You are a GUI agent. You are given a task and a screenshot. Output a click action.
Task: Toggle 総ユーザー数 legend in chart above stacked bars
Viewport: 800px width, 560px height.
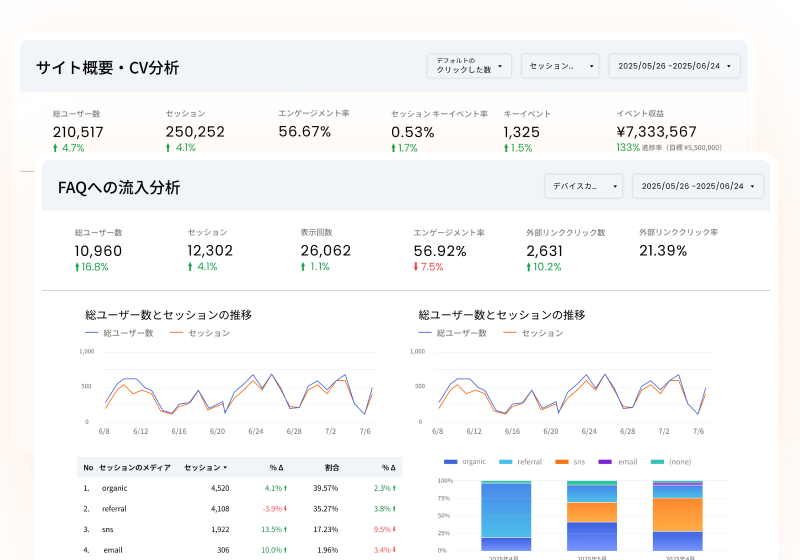click(x=453, y=333)
